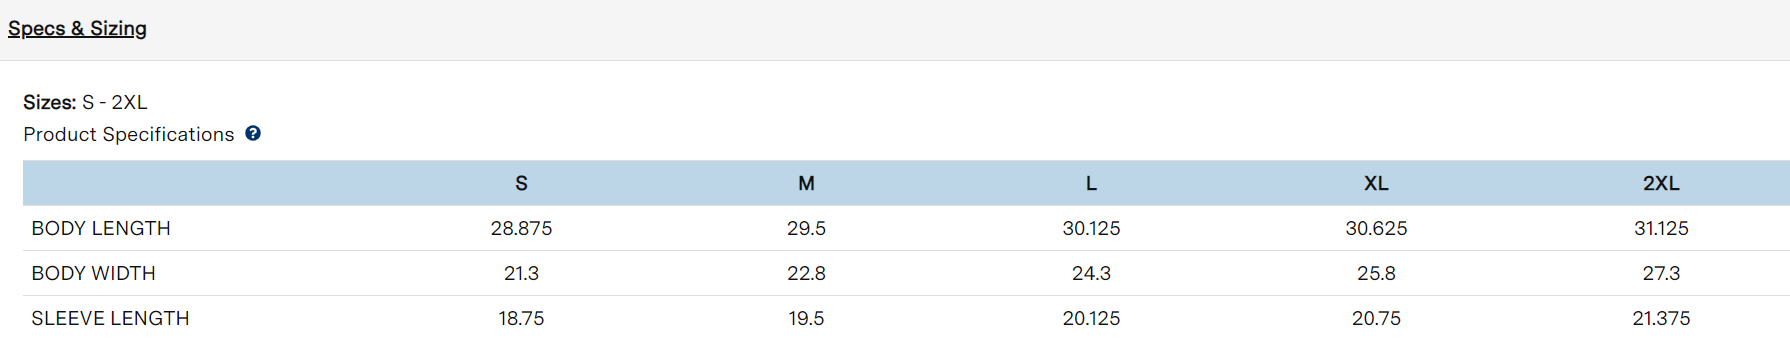
Task: Click sleeve length value 18.75 for S
Action: 521,318
